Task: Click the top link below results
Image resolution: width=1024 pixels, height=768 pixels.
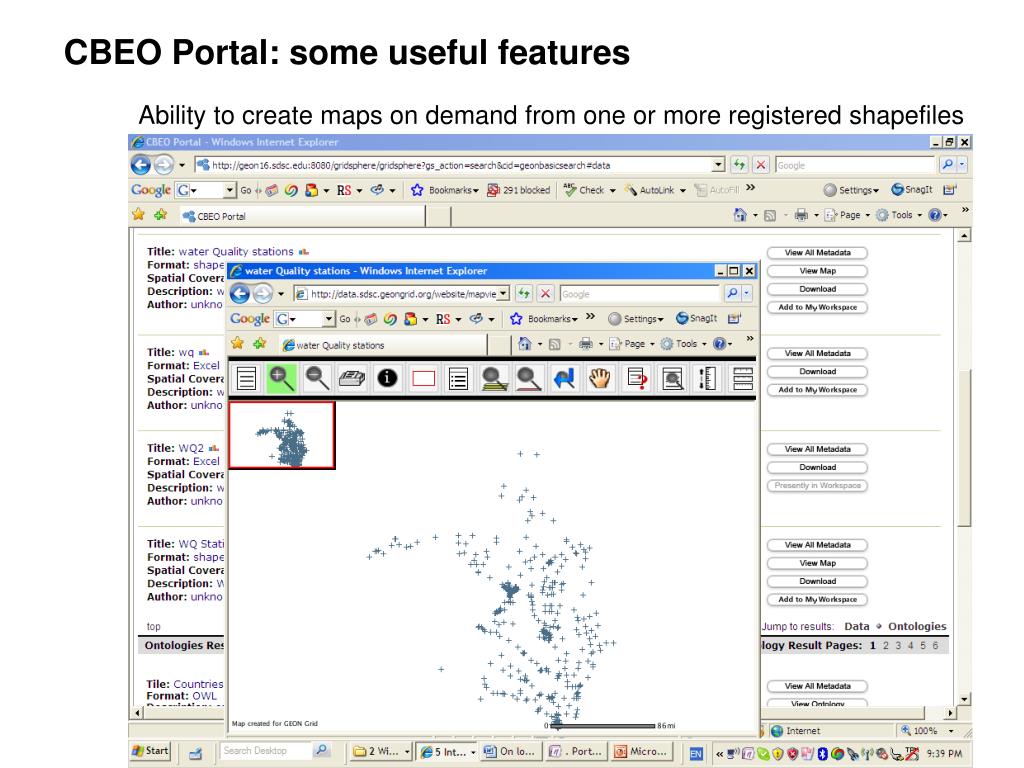Action: [x=153, y=626]
